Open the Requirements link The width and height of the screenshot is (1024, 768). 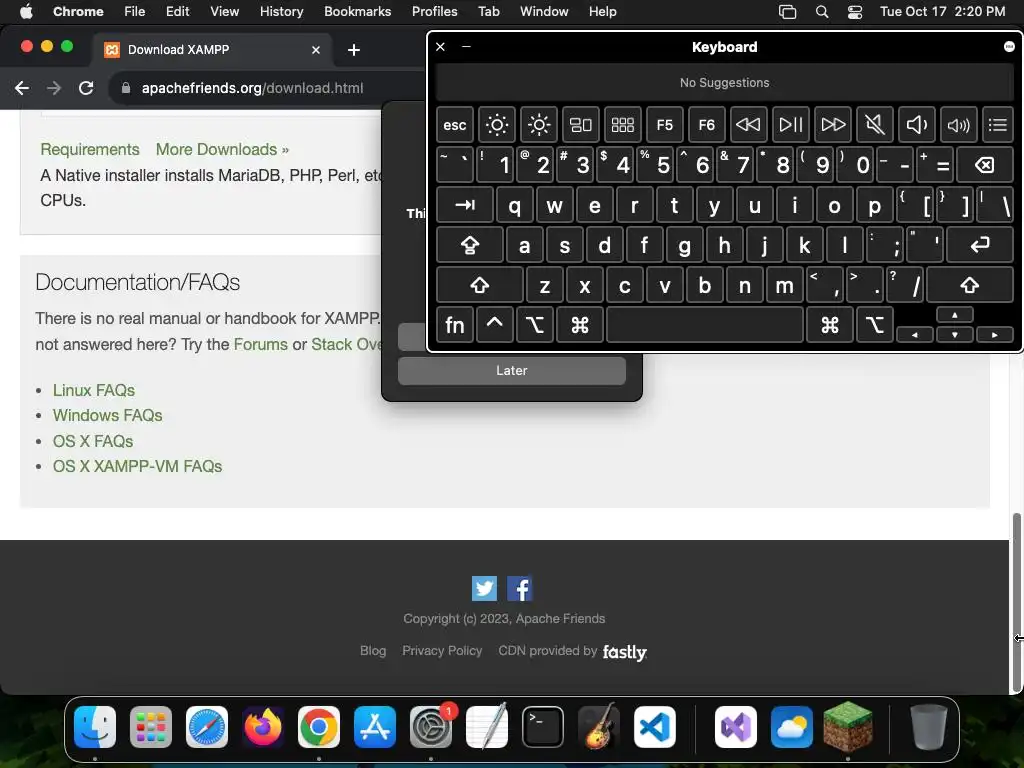[x=90, y=149]
